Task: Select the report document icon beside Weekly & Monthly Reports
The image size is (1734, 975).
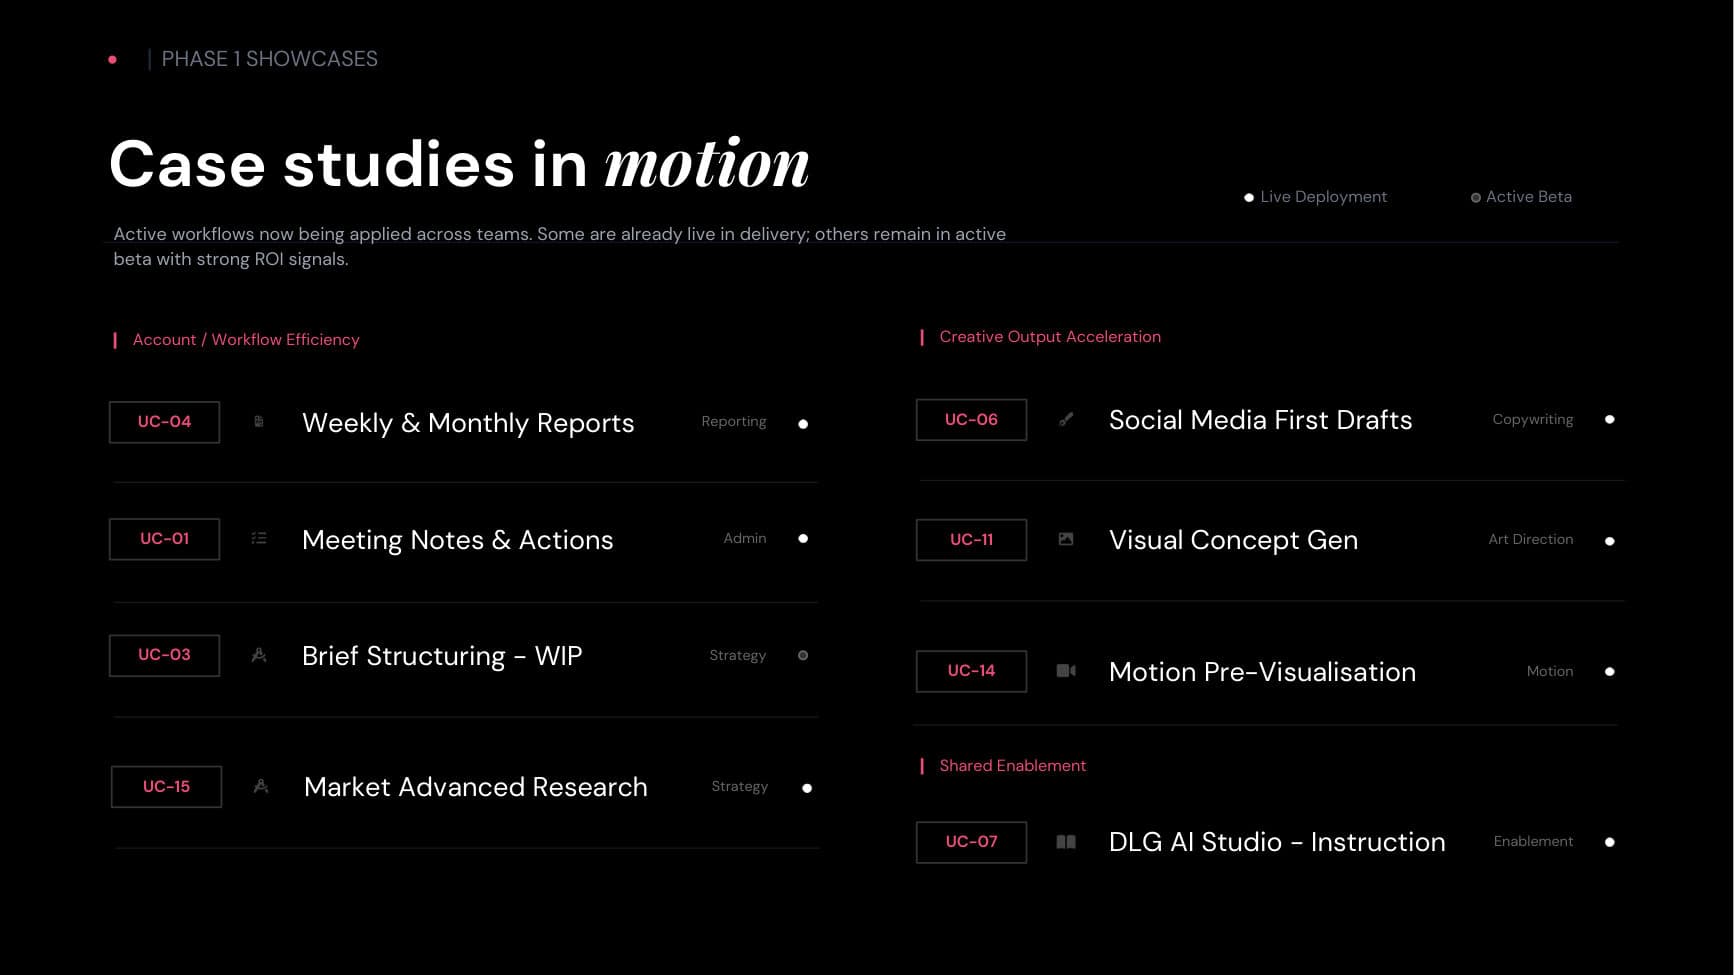Action: (259, 422)
